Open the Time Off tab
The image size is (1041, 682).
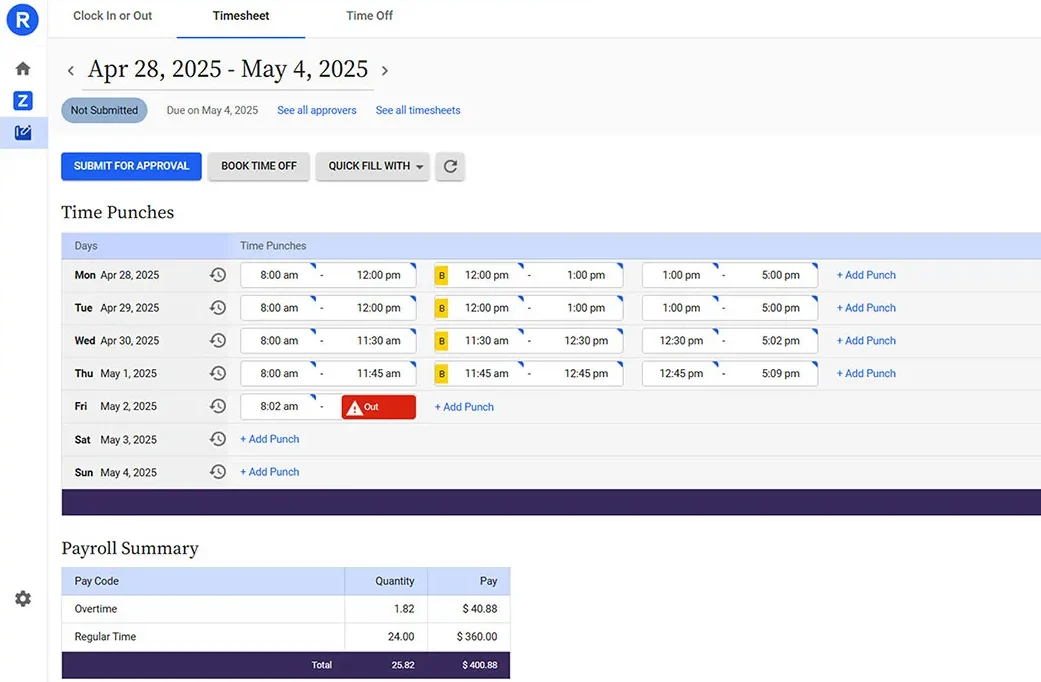click(x=369, y=16)
